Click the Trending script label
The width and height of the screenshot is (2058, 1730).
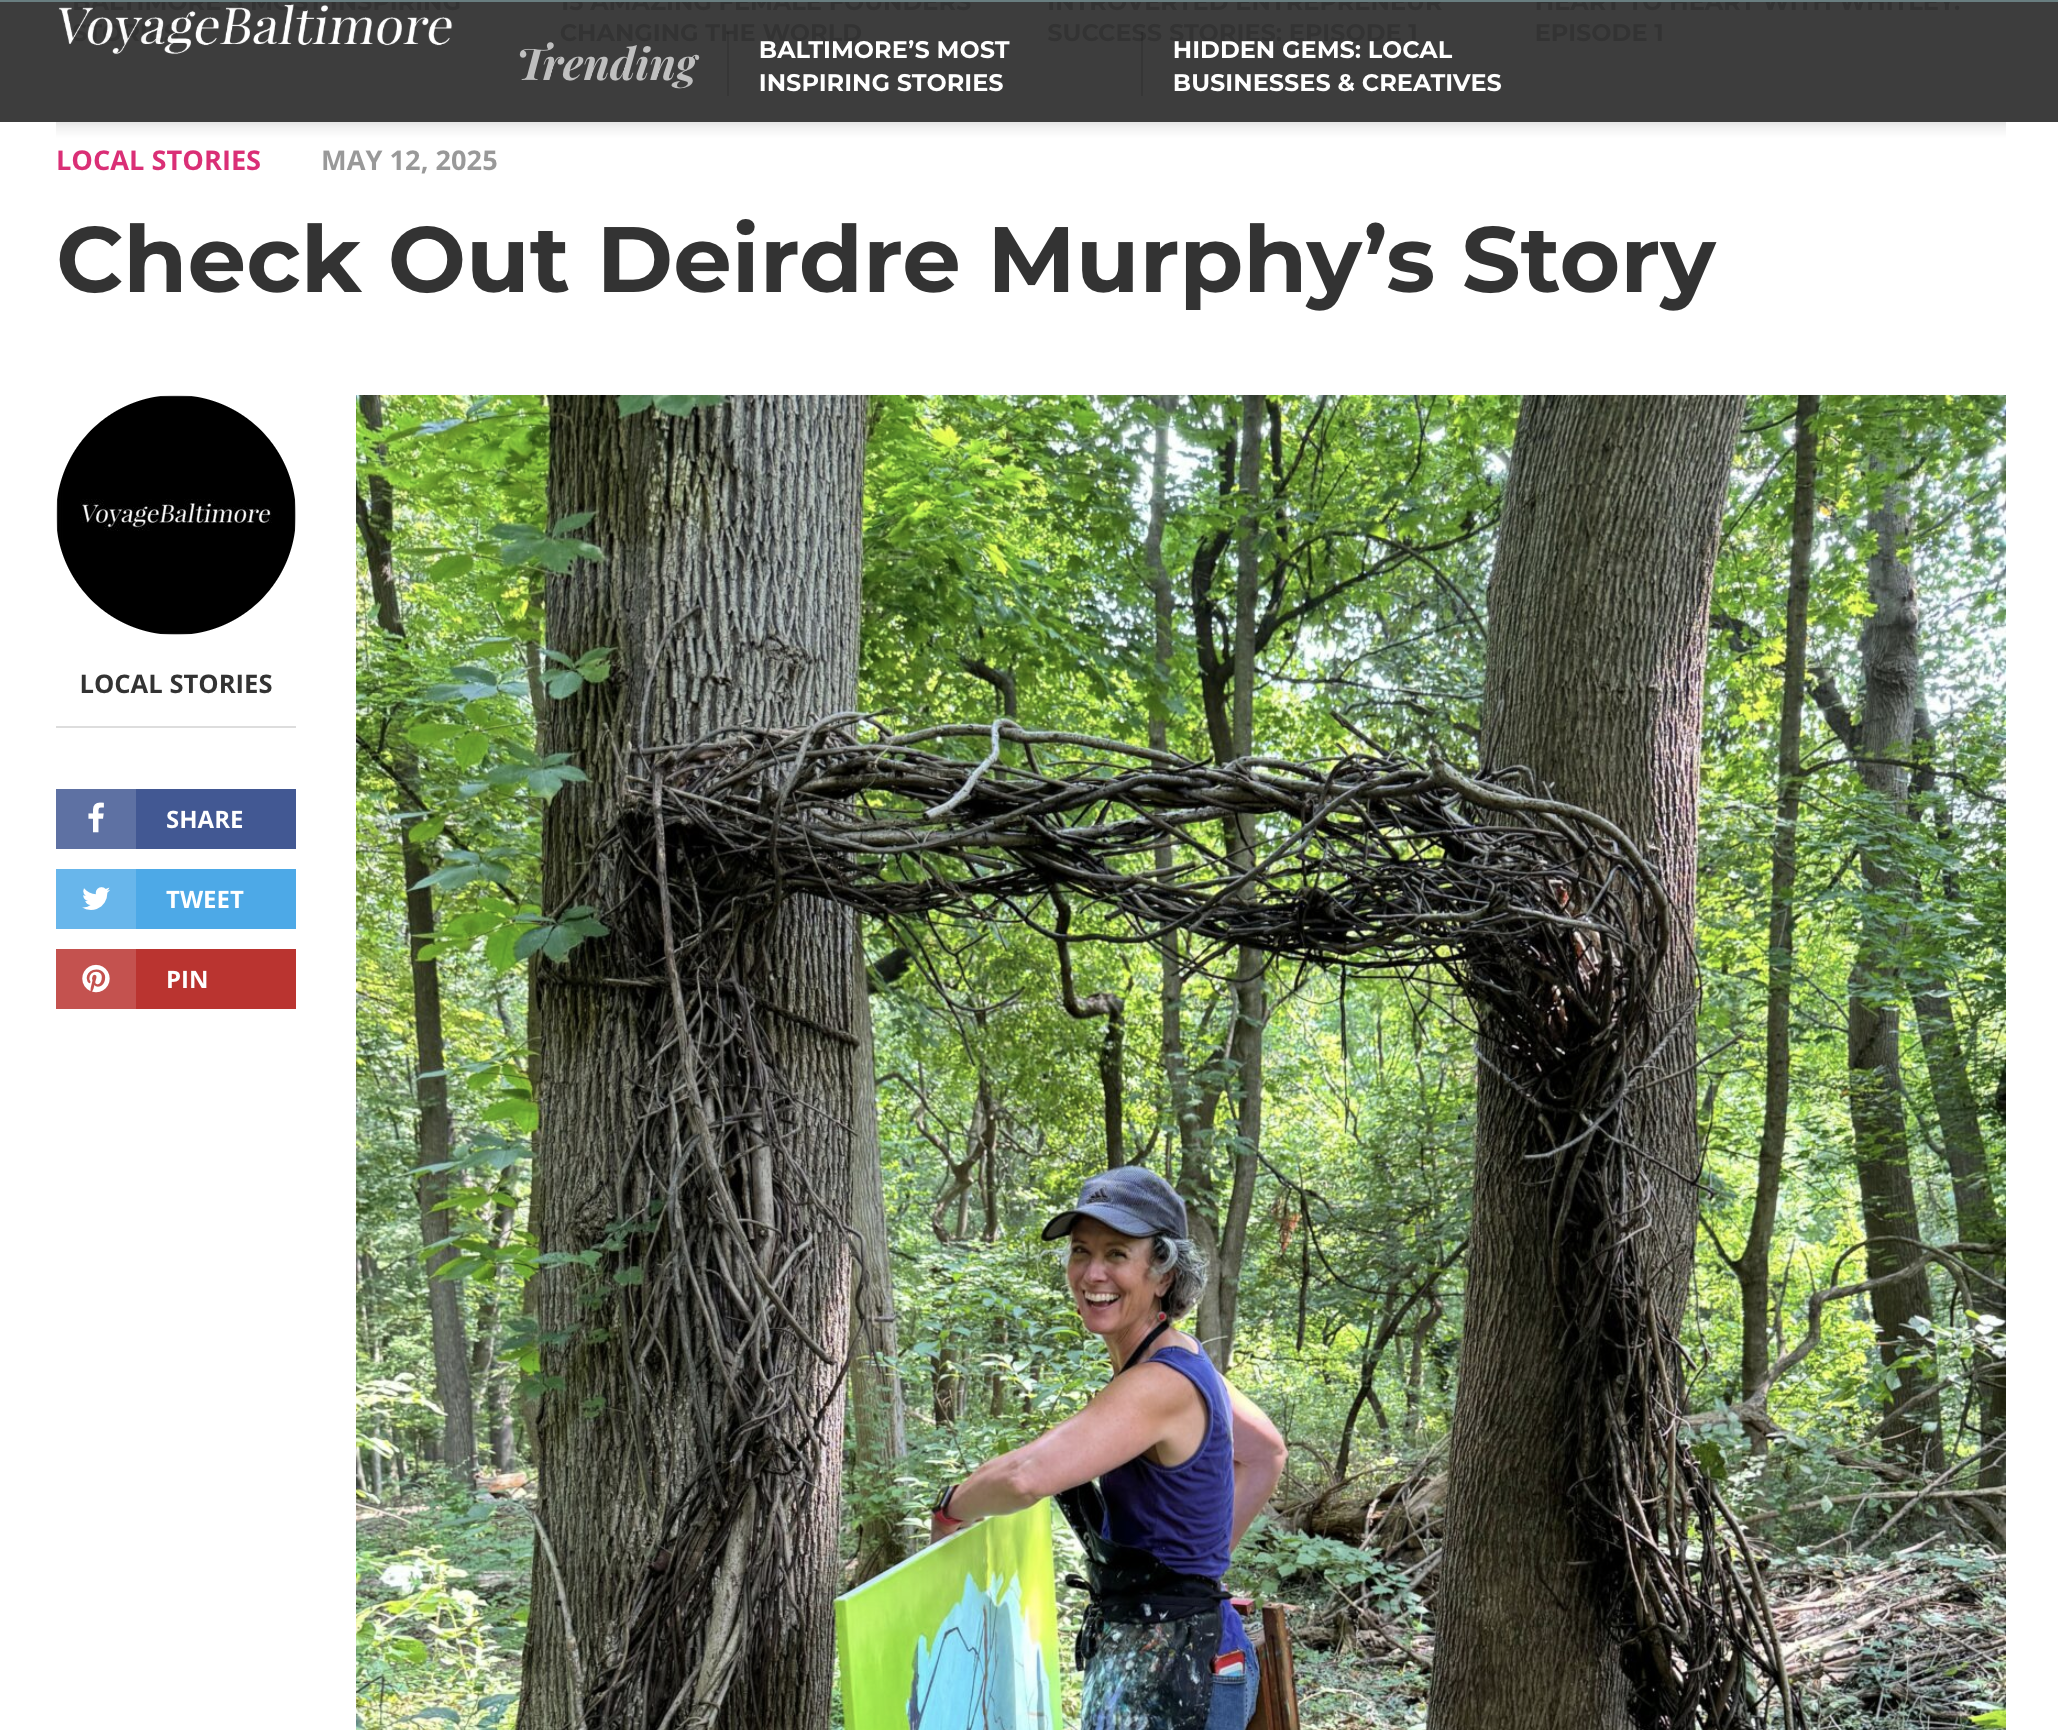pyautogui.click(x=608, y=65)
